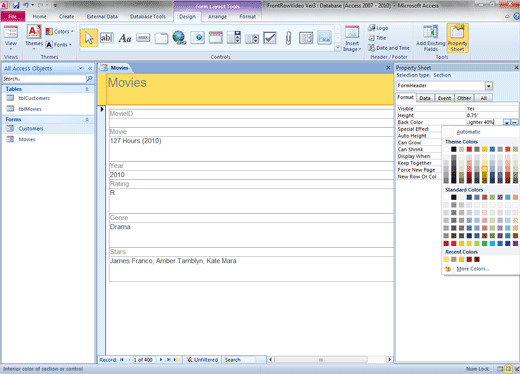The width and height of the screenshot is (520, 374).
Task: Open tblMovies table
Action: click(30, 109)
